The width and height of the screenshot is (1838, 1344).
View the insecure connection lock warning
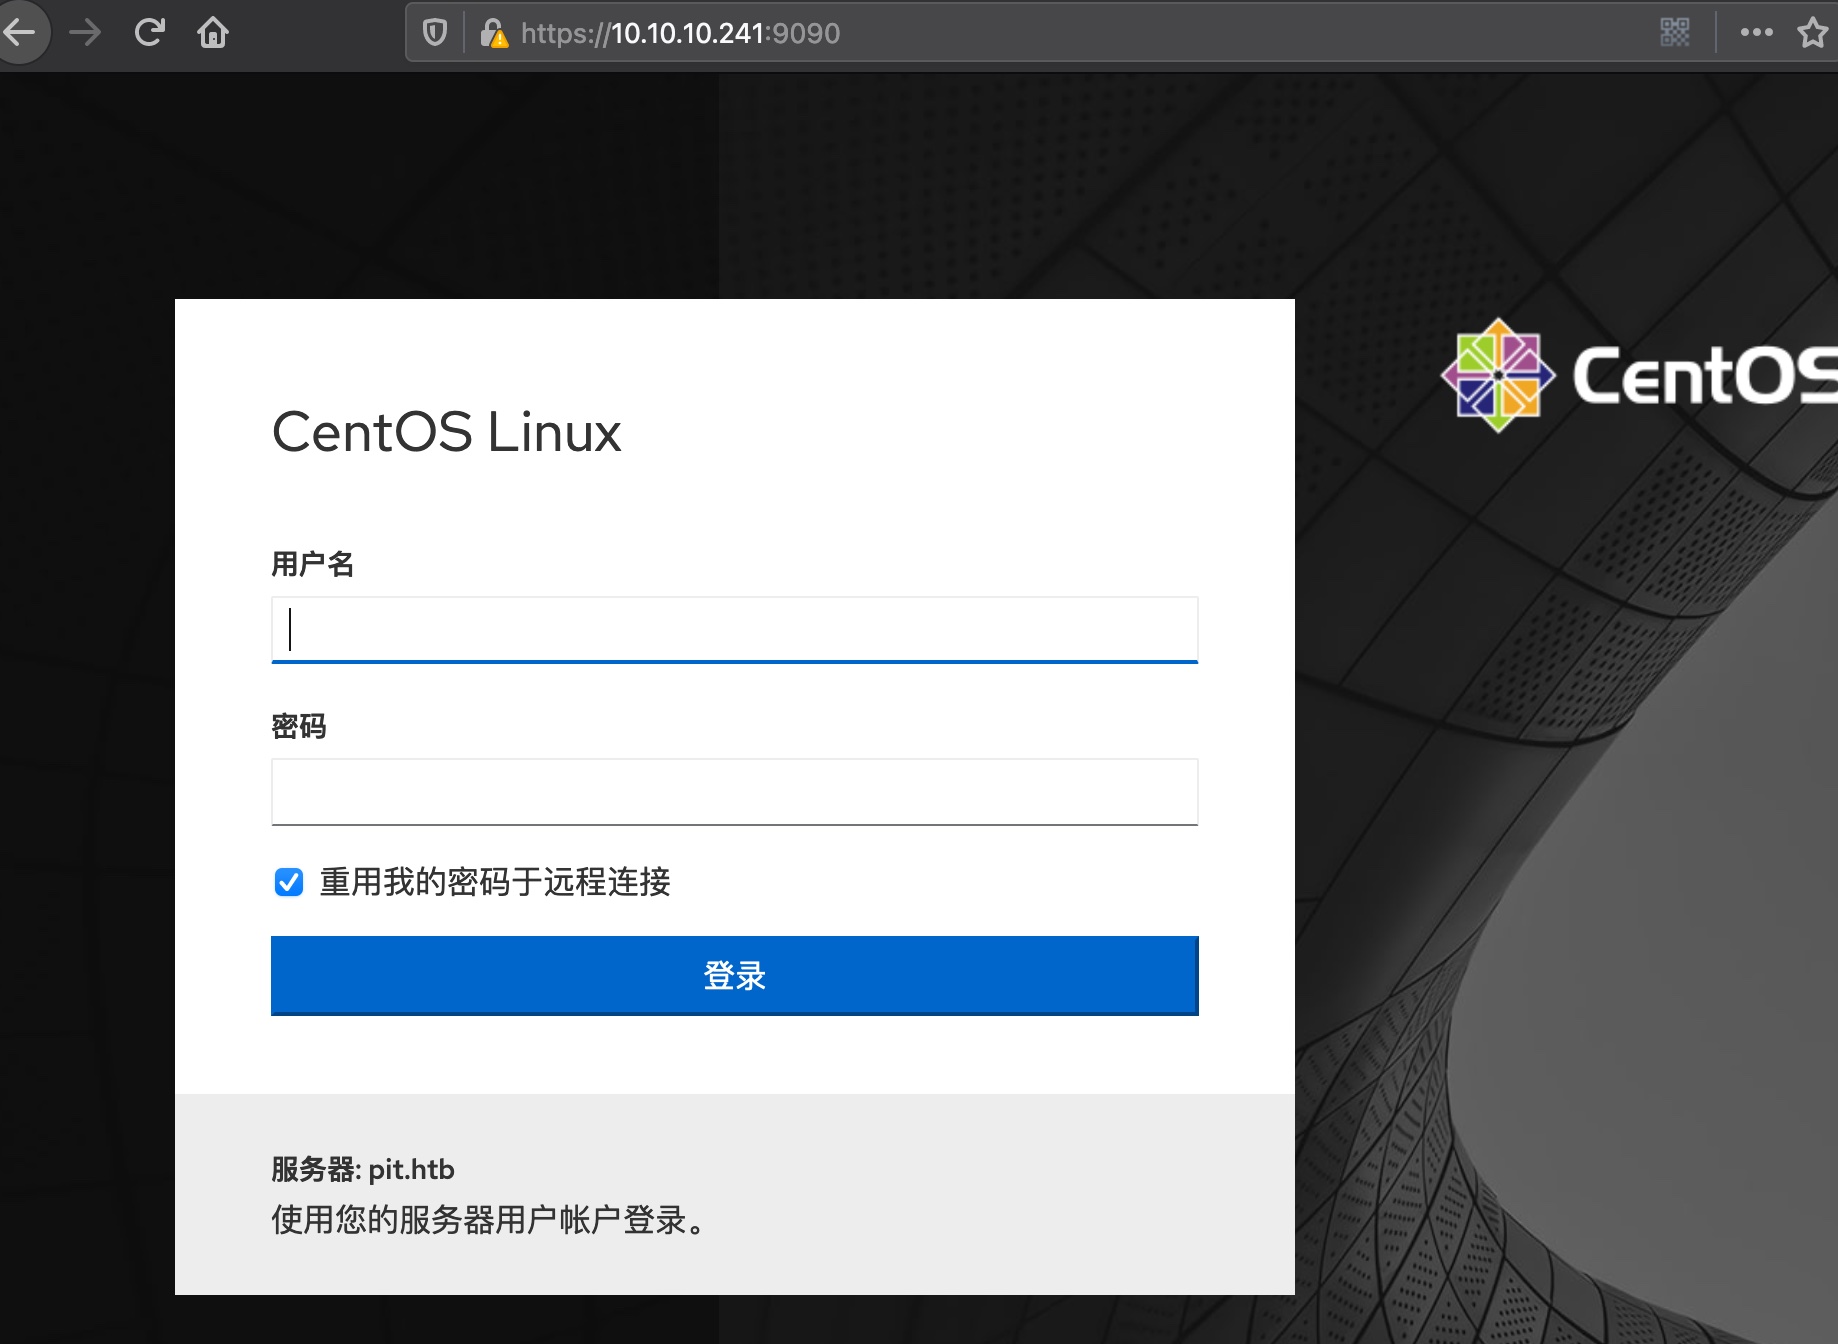tap(493, 33)
